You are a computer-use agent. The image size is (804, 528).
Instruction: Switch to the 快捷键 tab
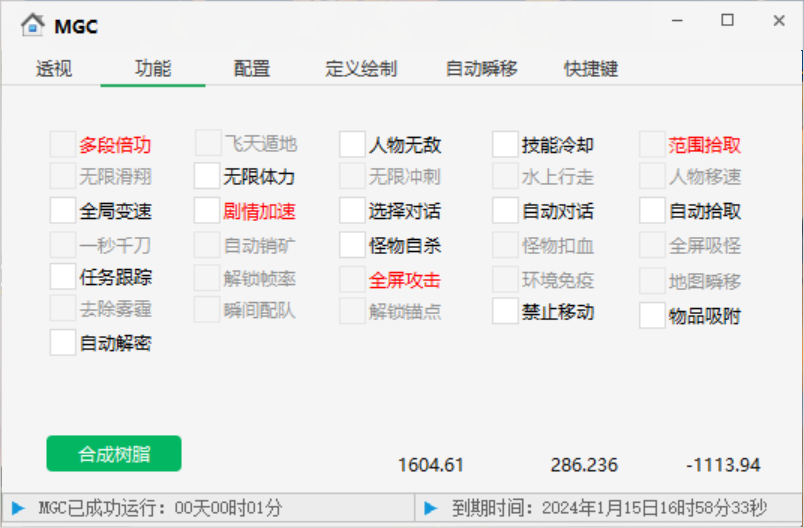(591, 68)
